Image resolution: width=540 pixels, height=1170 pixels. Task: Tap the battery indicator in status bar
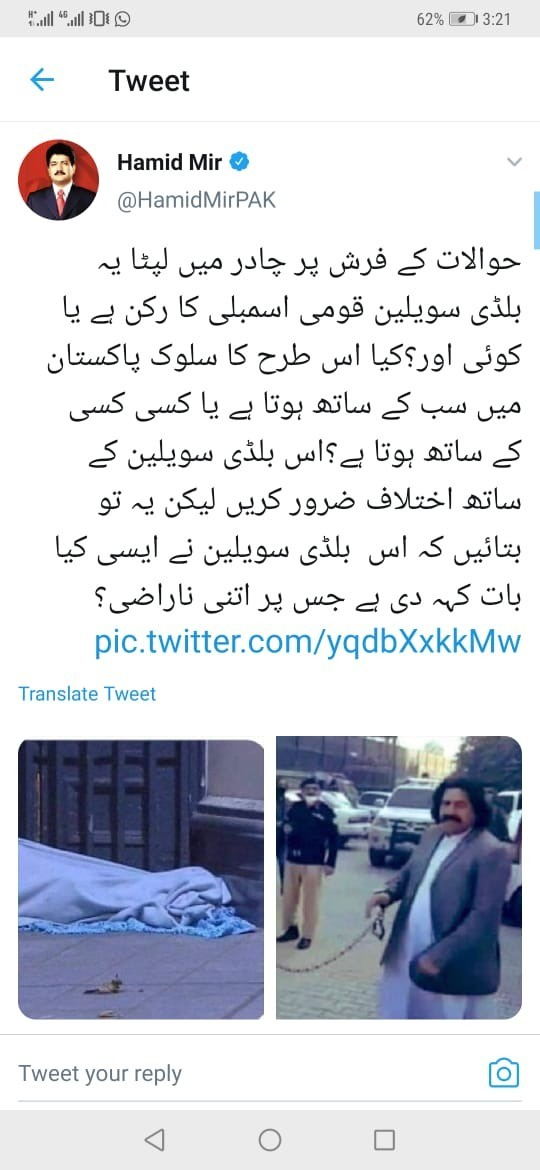[464, 19]
